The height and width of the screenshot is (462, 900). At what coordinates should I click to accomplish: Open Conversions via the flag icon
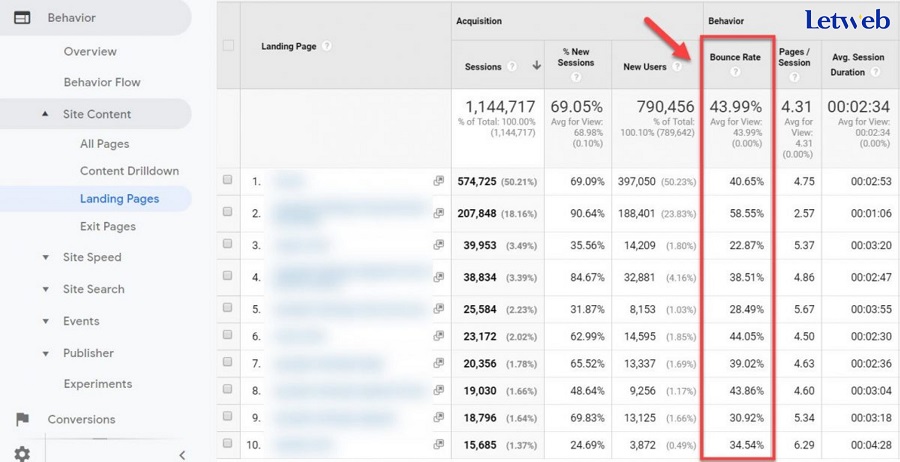(x=22, y=420)
